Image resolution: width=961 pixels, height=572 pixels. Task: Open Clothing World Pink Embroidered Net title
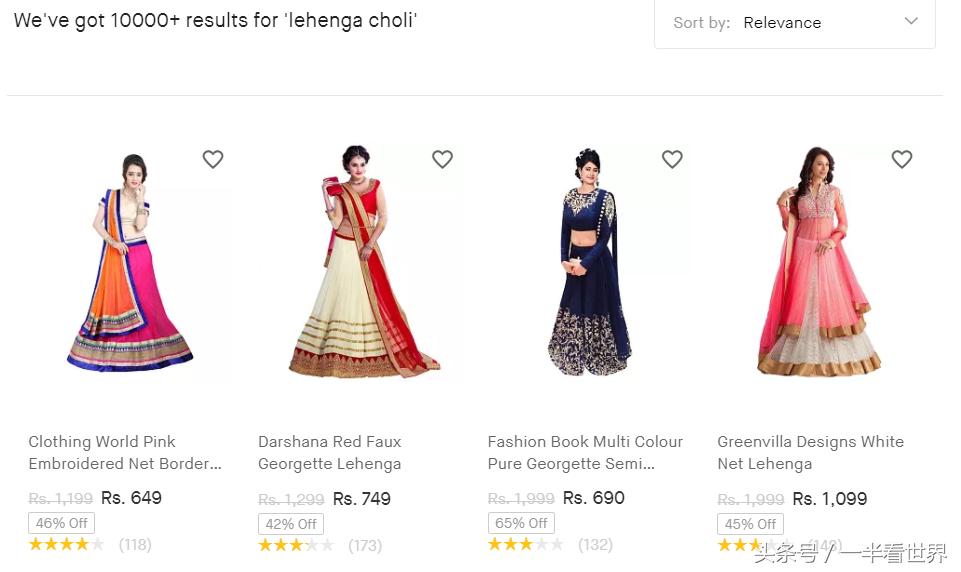point(125,453)
